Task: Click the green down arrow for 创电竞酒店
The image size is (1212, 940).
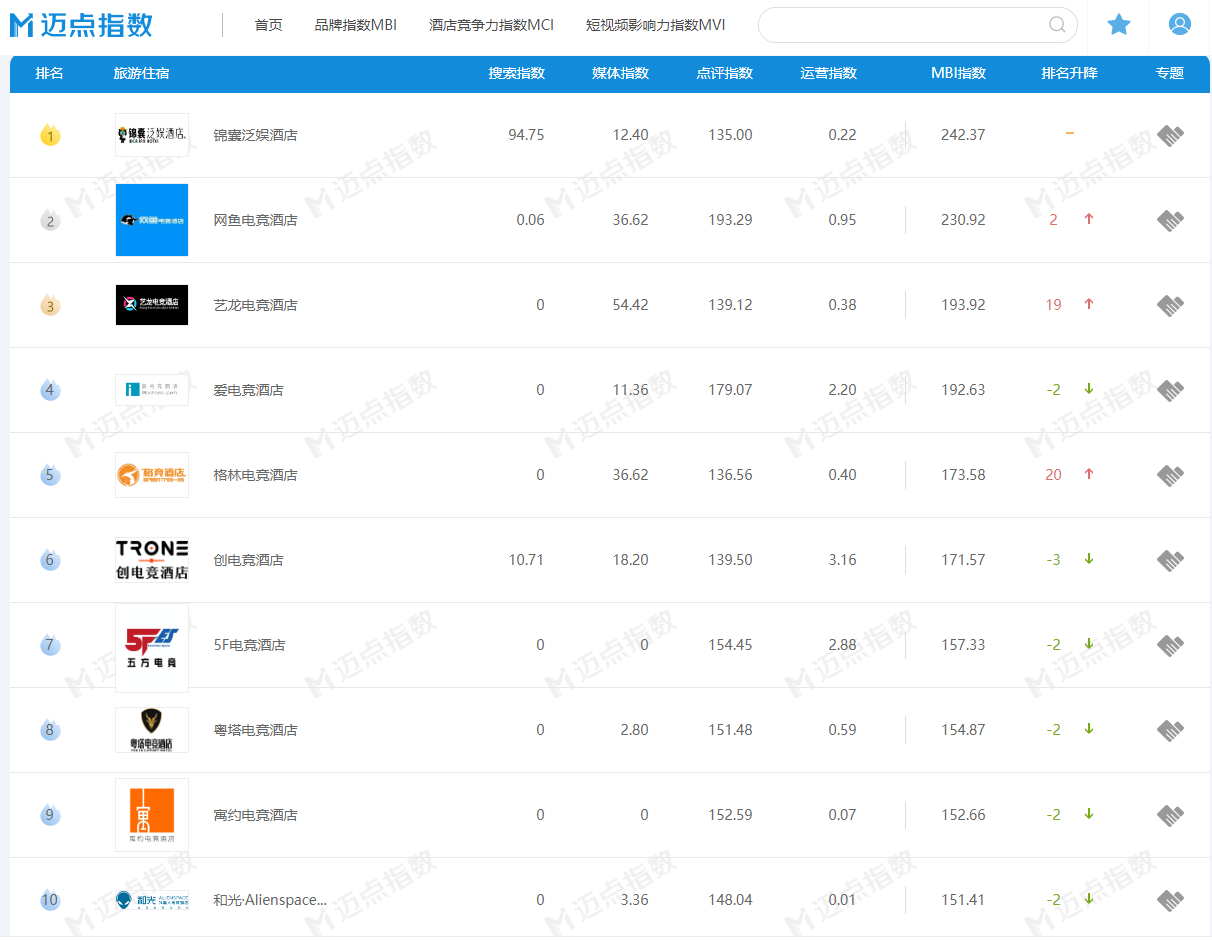Action: [1089, 559]
